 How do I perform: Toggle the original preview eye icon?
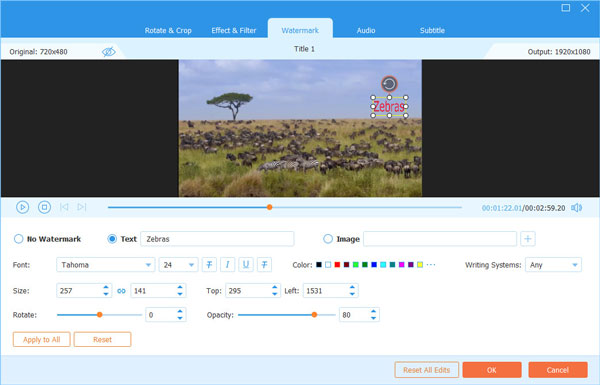109,52
